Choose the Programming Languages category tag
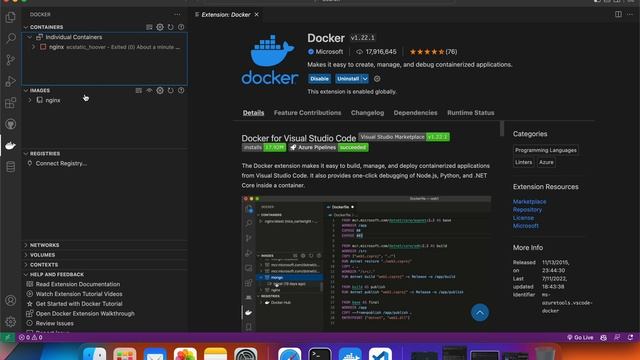This screenshot has width=640, height=360. [546, 150]
